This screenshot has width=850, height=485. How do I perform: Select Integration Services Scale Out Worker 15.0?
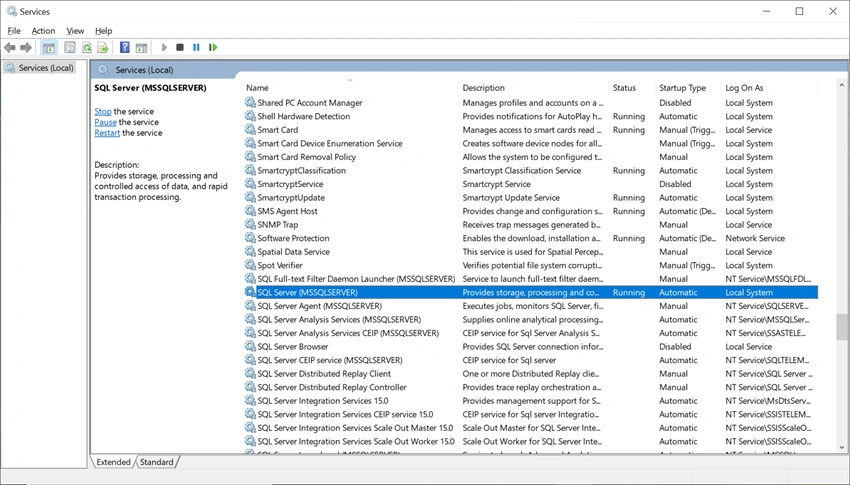click(x=530, y=441)
